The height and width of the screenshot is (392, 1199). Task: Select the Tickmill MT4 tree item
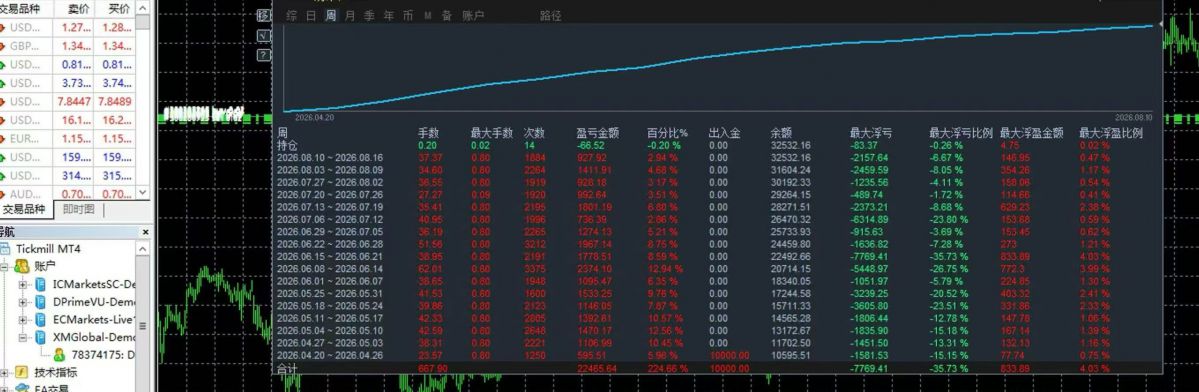[x=47, y=249]
